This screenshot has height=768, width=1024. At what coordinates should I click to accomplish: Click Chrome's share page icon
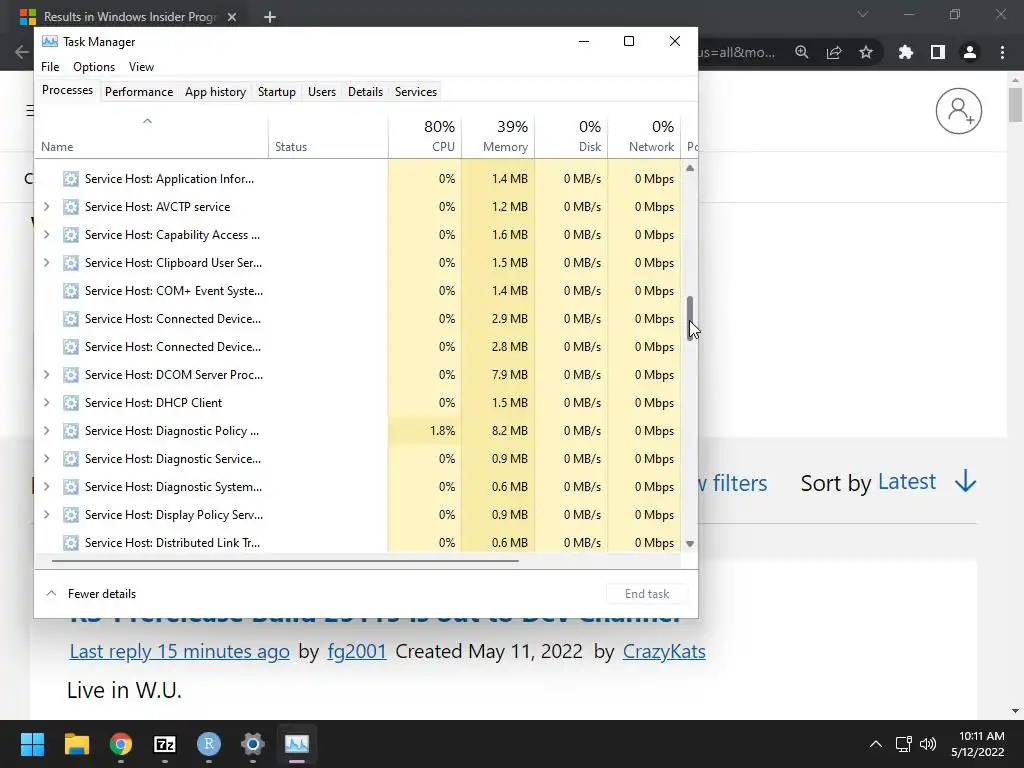[834, 52]
